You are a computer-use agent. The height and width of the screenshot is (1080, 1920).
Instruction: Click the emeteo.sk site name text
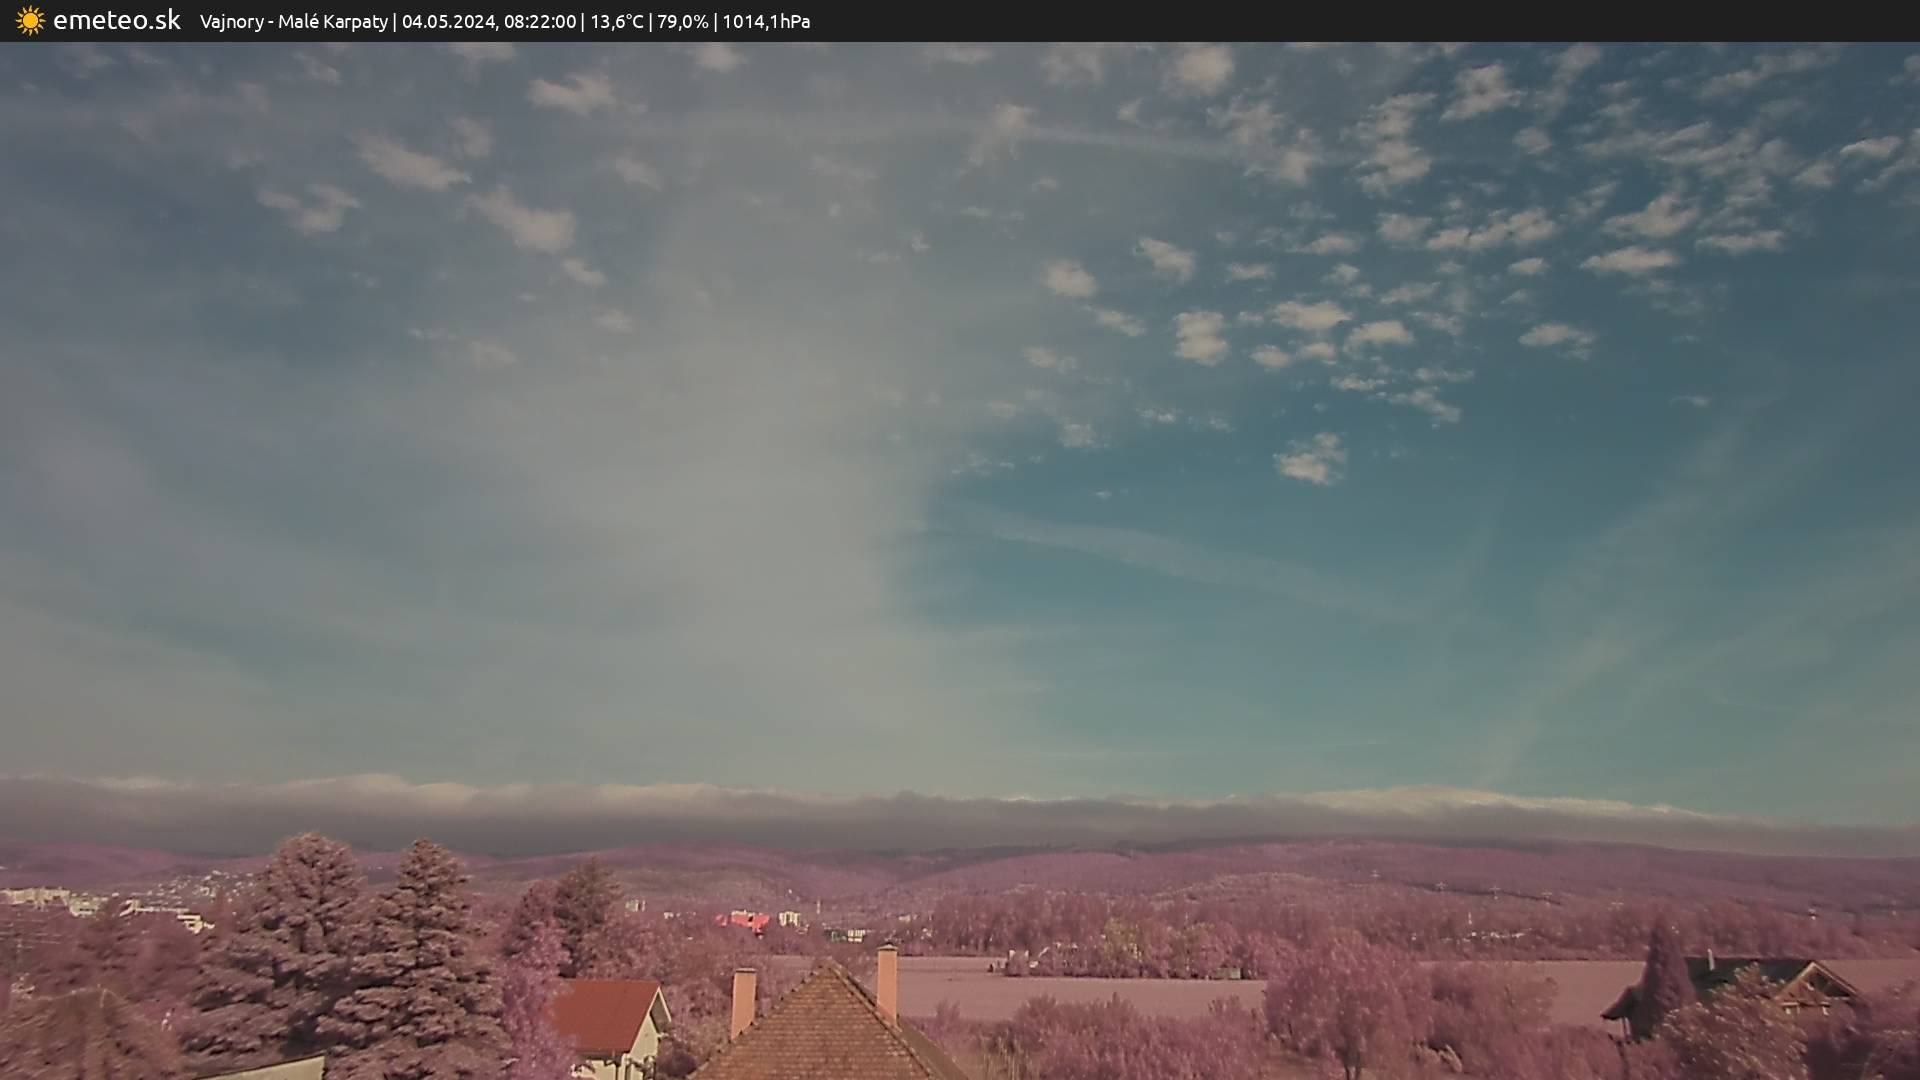[x=116, y=21]
